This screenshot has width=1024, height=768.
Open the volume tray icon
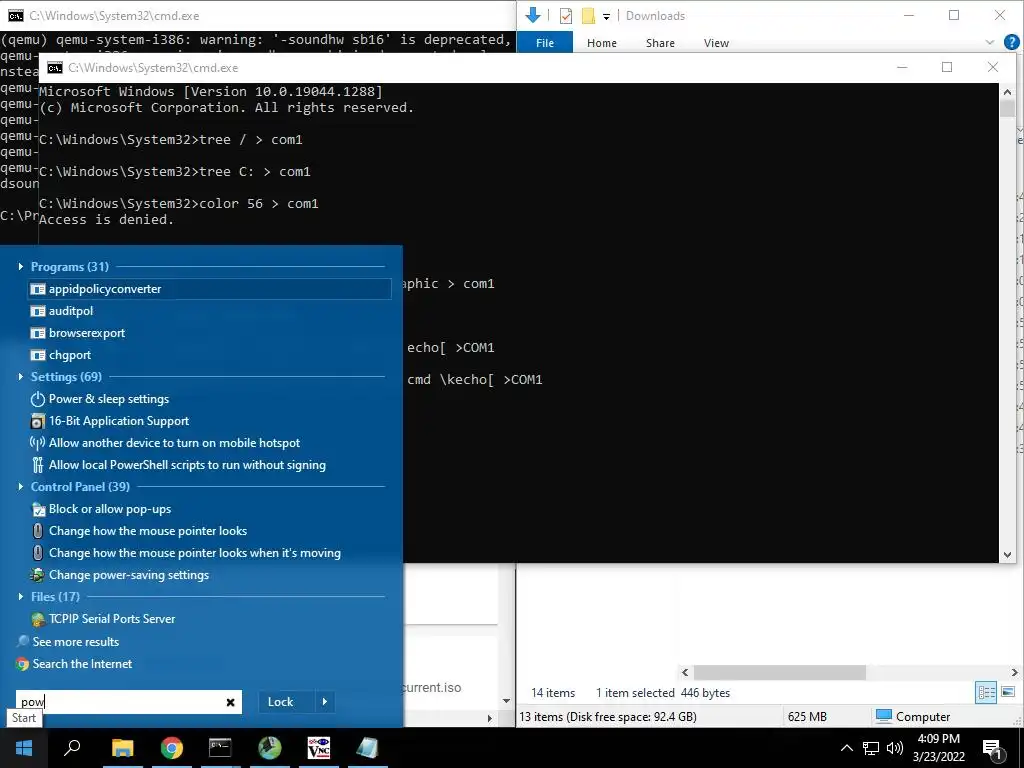pos(895,748)
